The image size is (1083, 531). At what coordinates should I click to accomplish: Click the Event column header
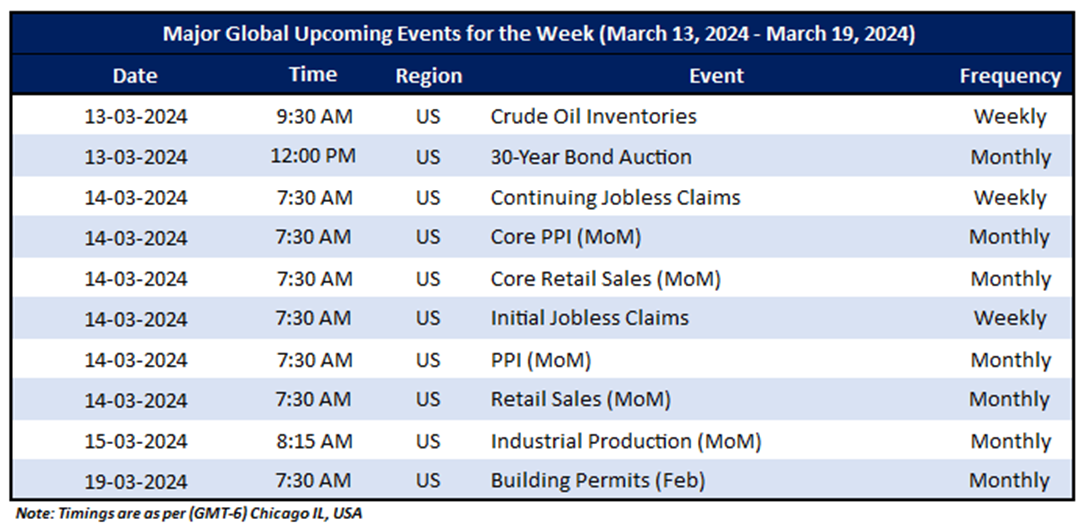tap(716, 76)
